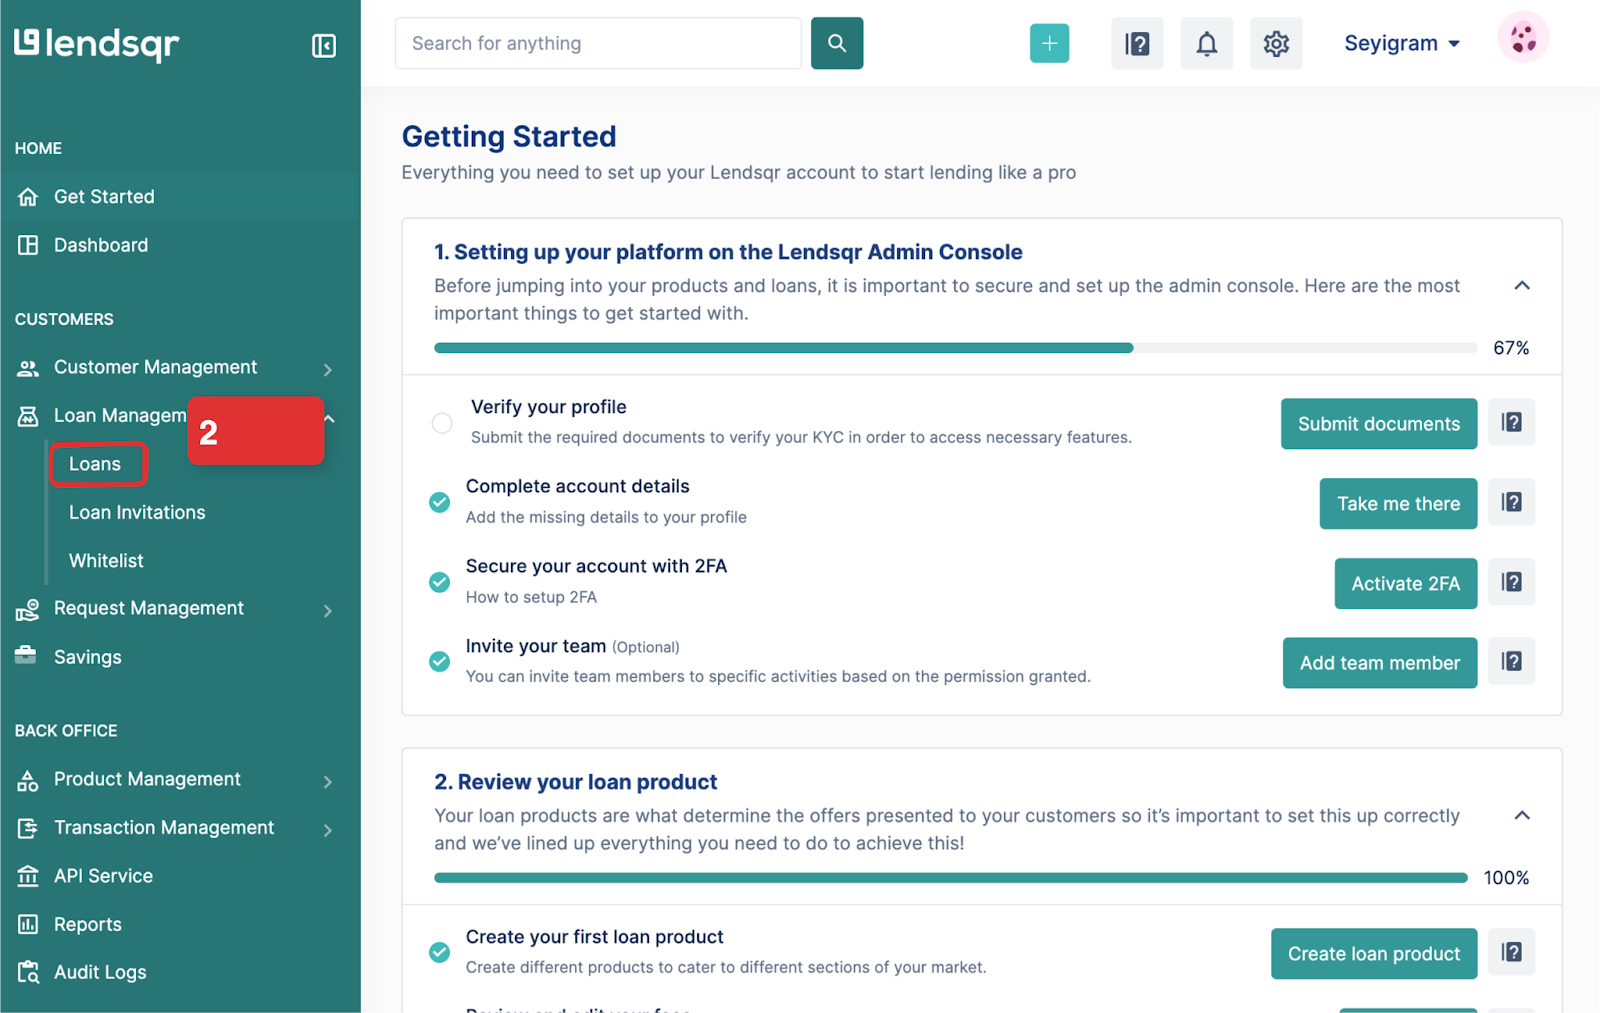The width and height of the screenshot is (1600, 1013).
Task: Select Whitelist submenu item
Action: point(106,561)
